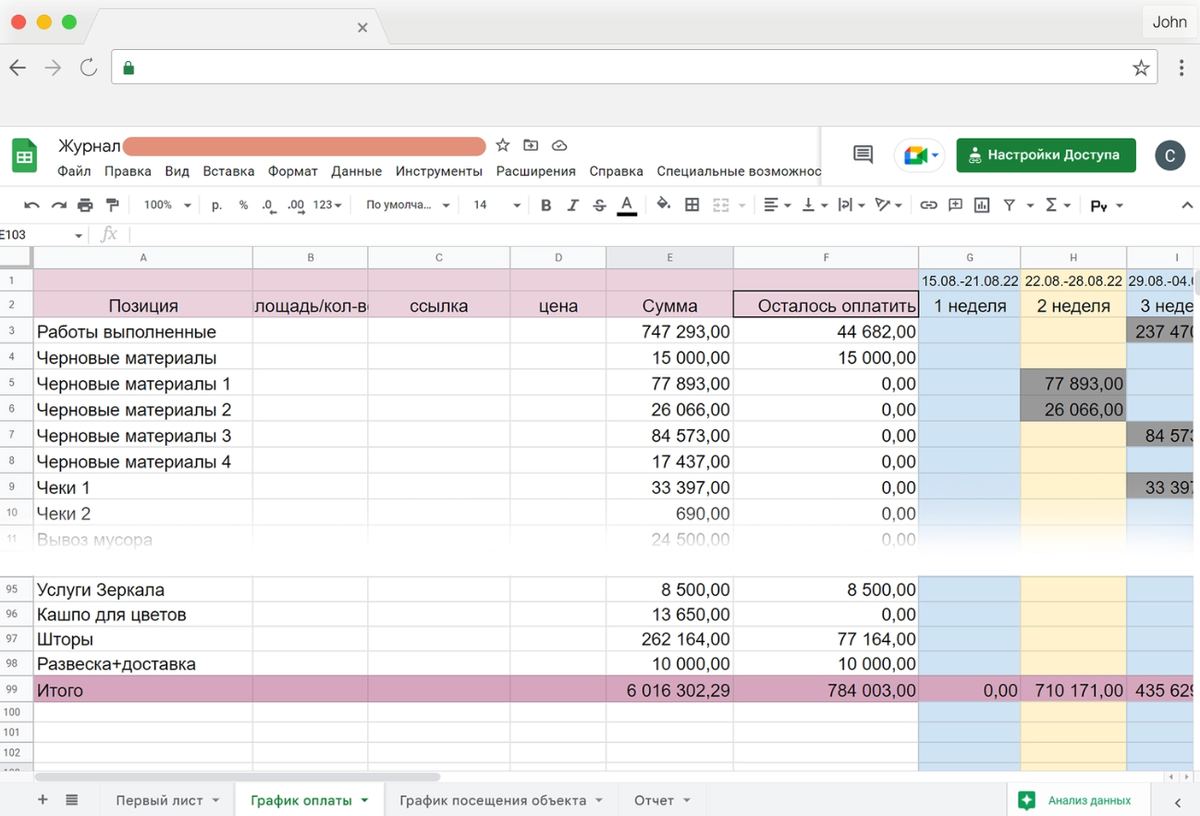Open the text color picker
1200x816 pixels.
pos(627,205)
